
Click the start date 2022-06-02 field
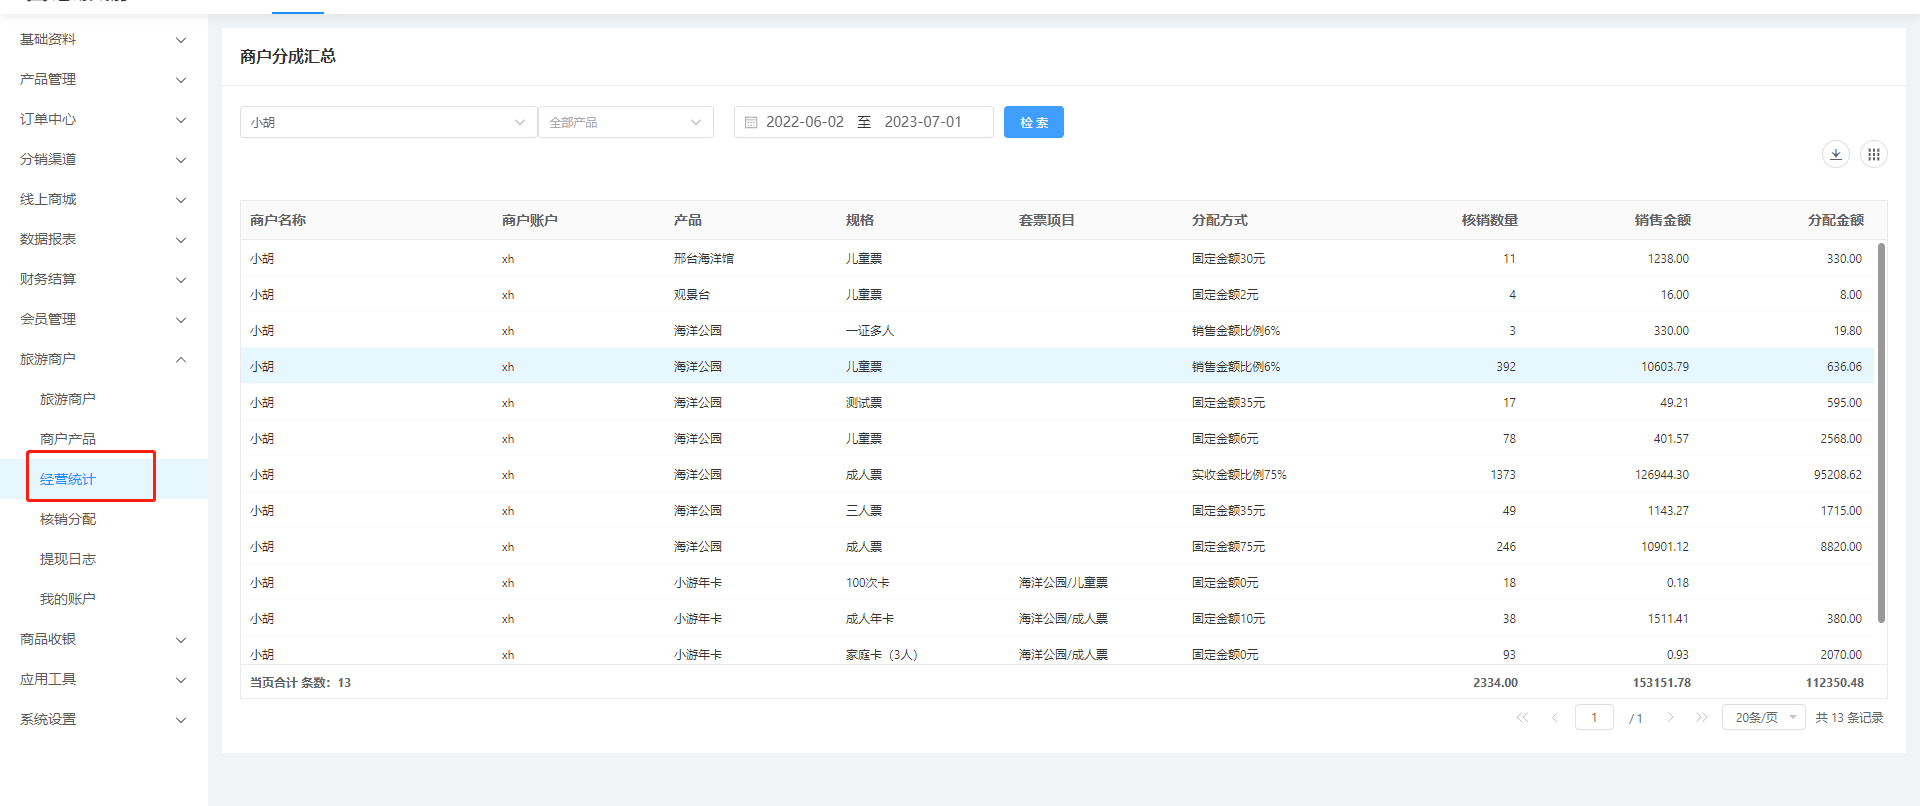click(804, 122)
